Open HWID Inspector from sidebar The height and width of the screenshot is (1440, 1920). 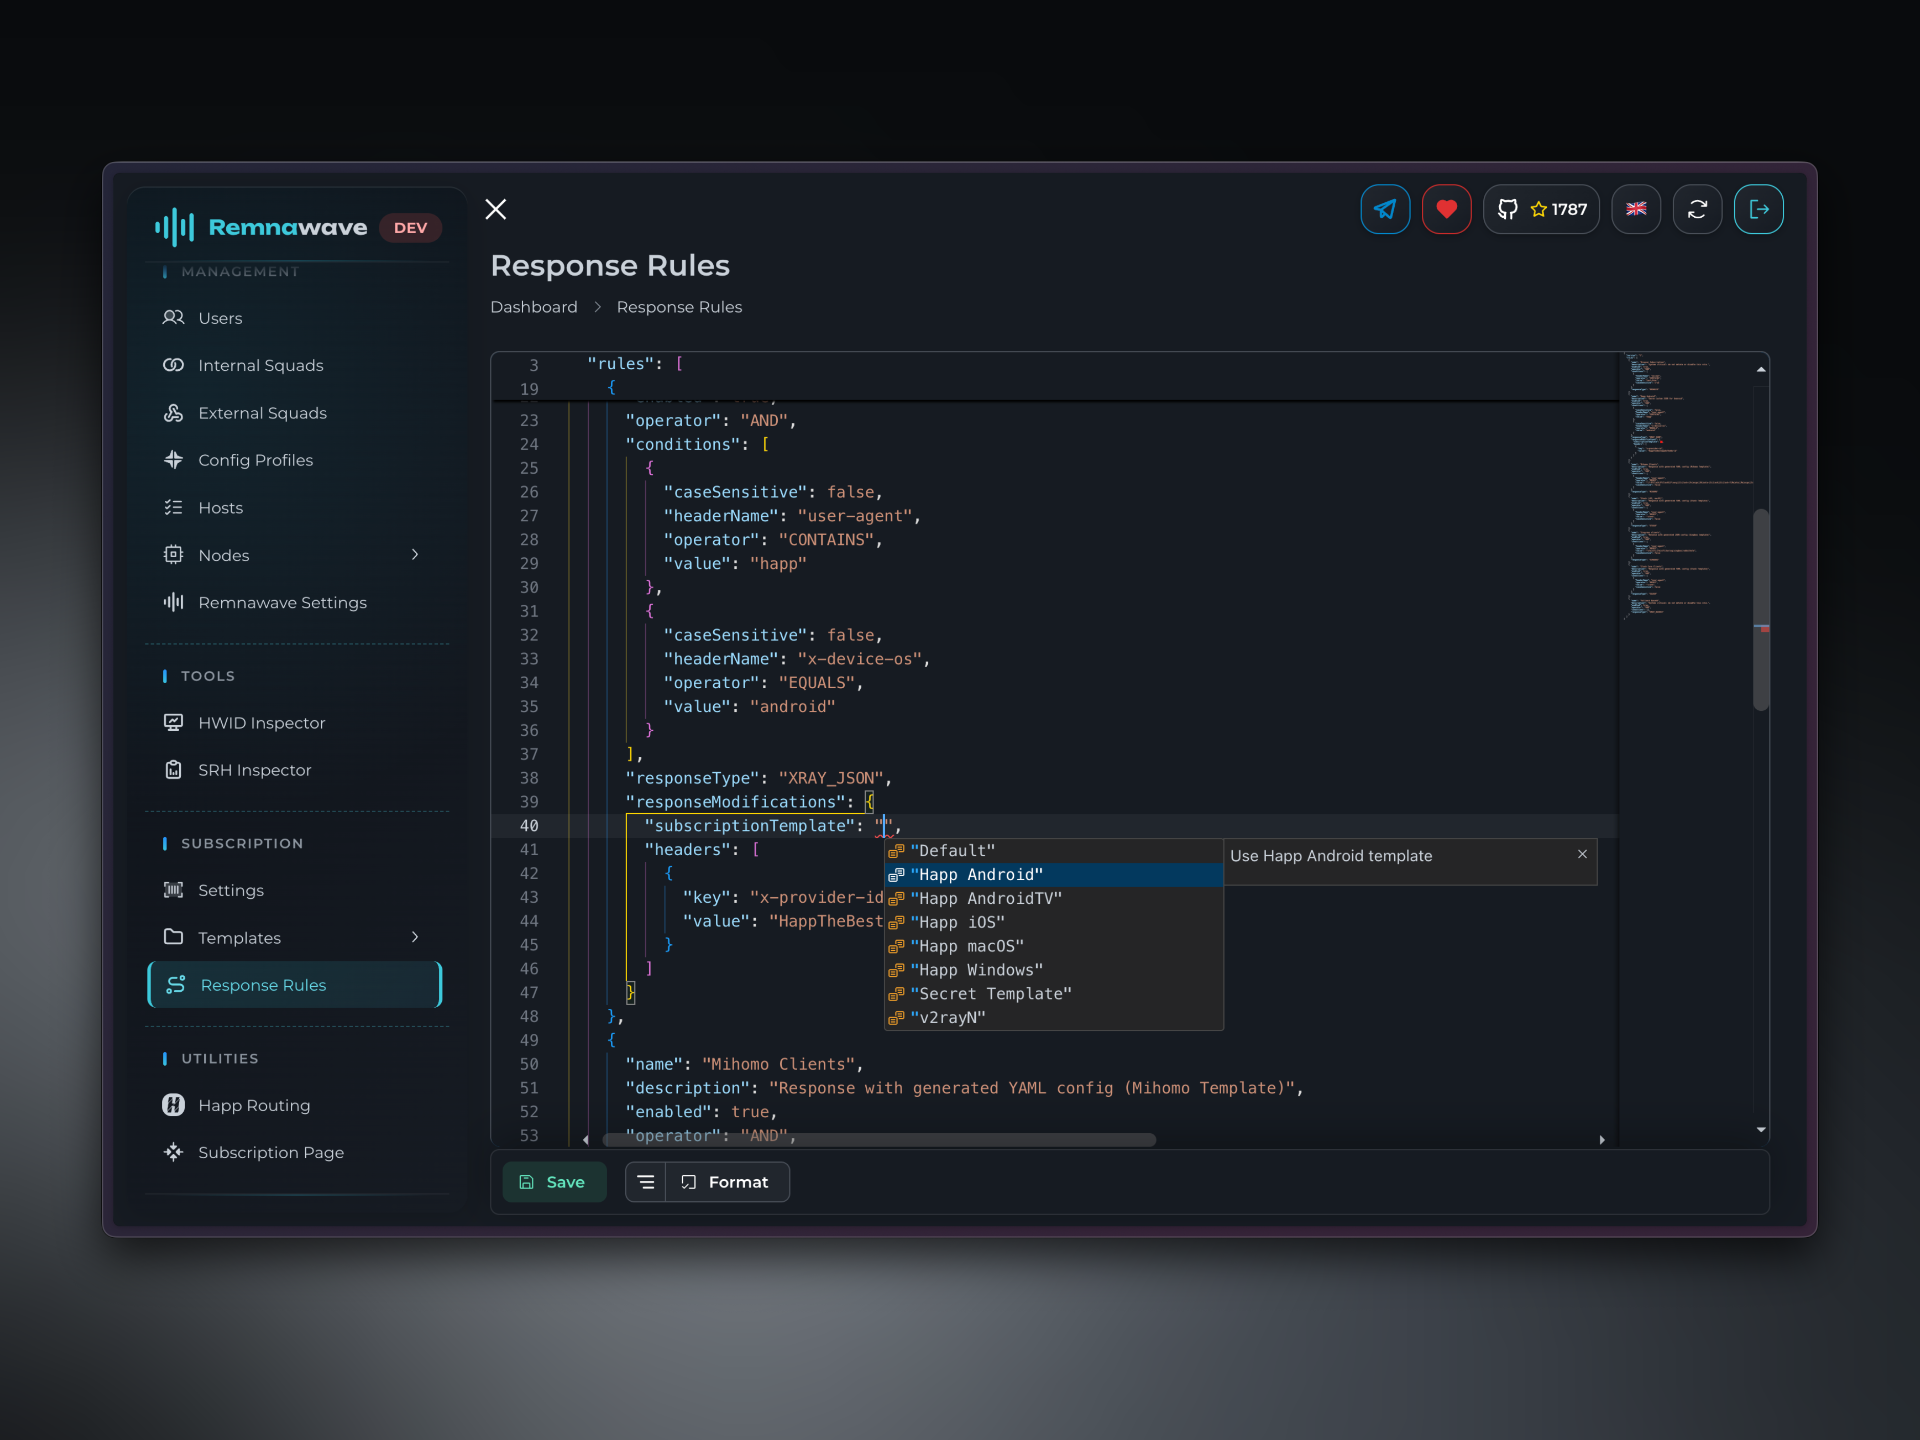[261, 723]
